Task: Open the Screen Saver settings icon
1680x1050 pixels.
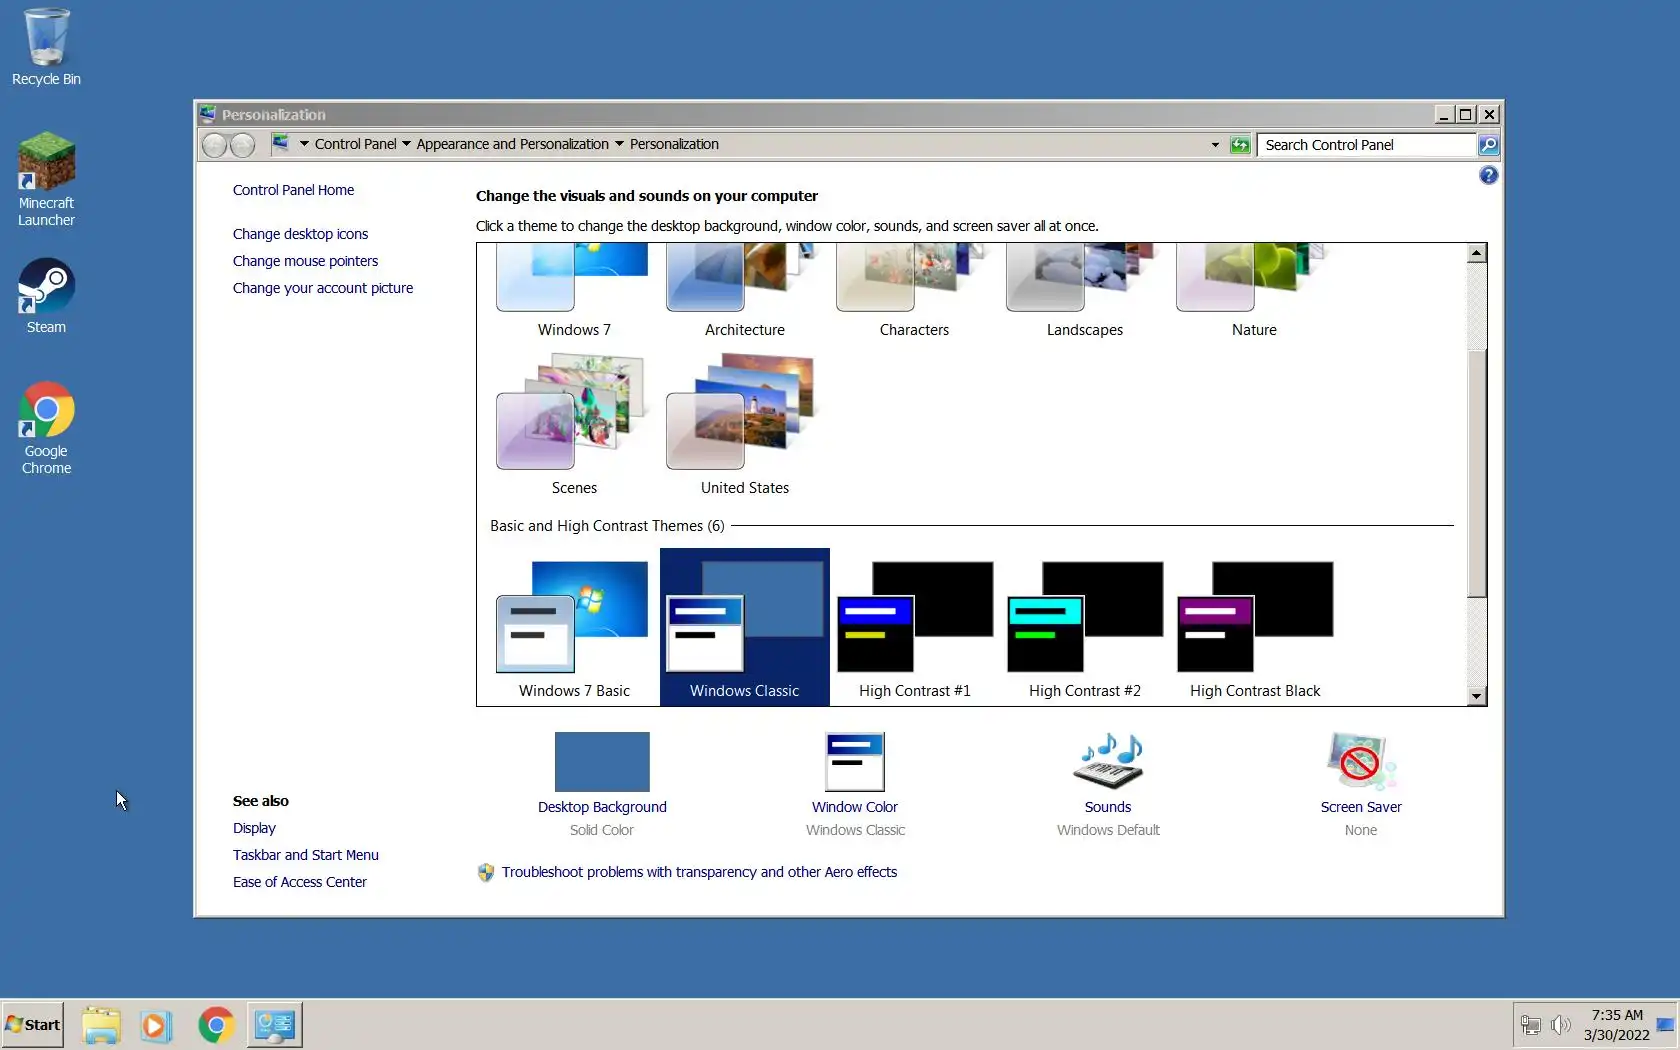Action: pyautogui.click(x=1361, y=762)
